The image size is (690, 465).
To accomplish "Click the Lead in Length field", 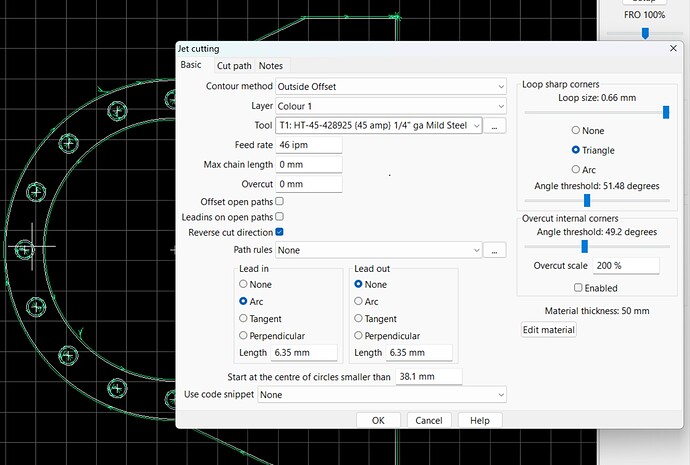I will click(x=304, y=353).
